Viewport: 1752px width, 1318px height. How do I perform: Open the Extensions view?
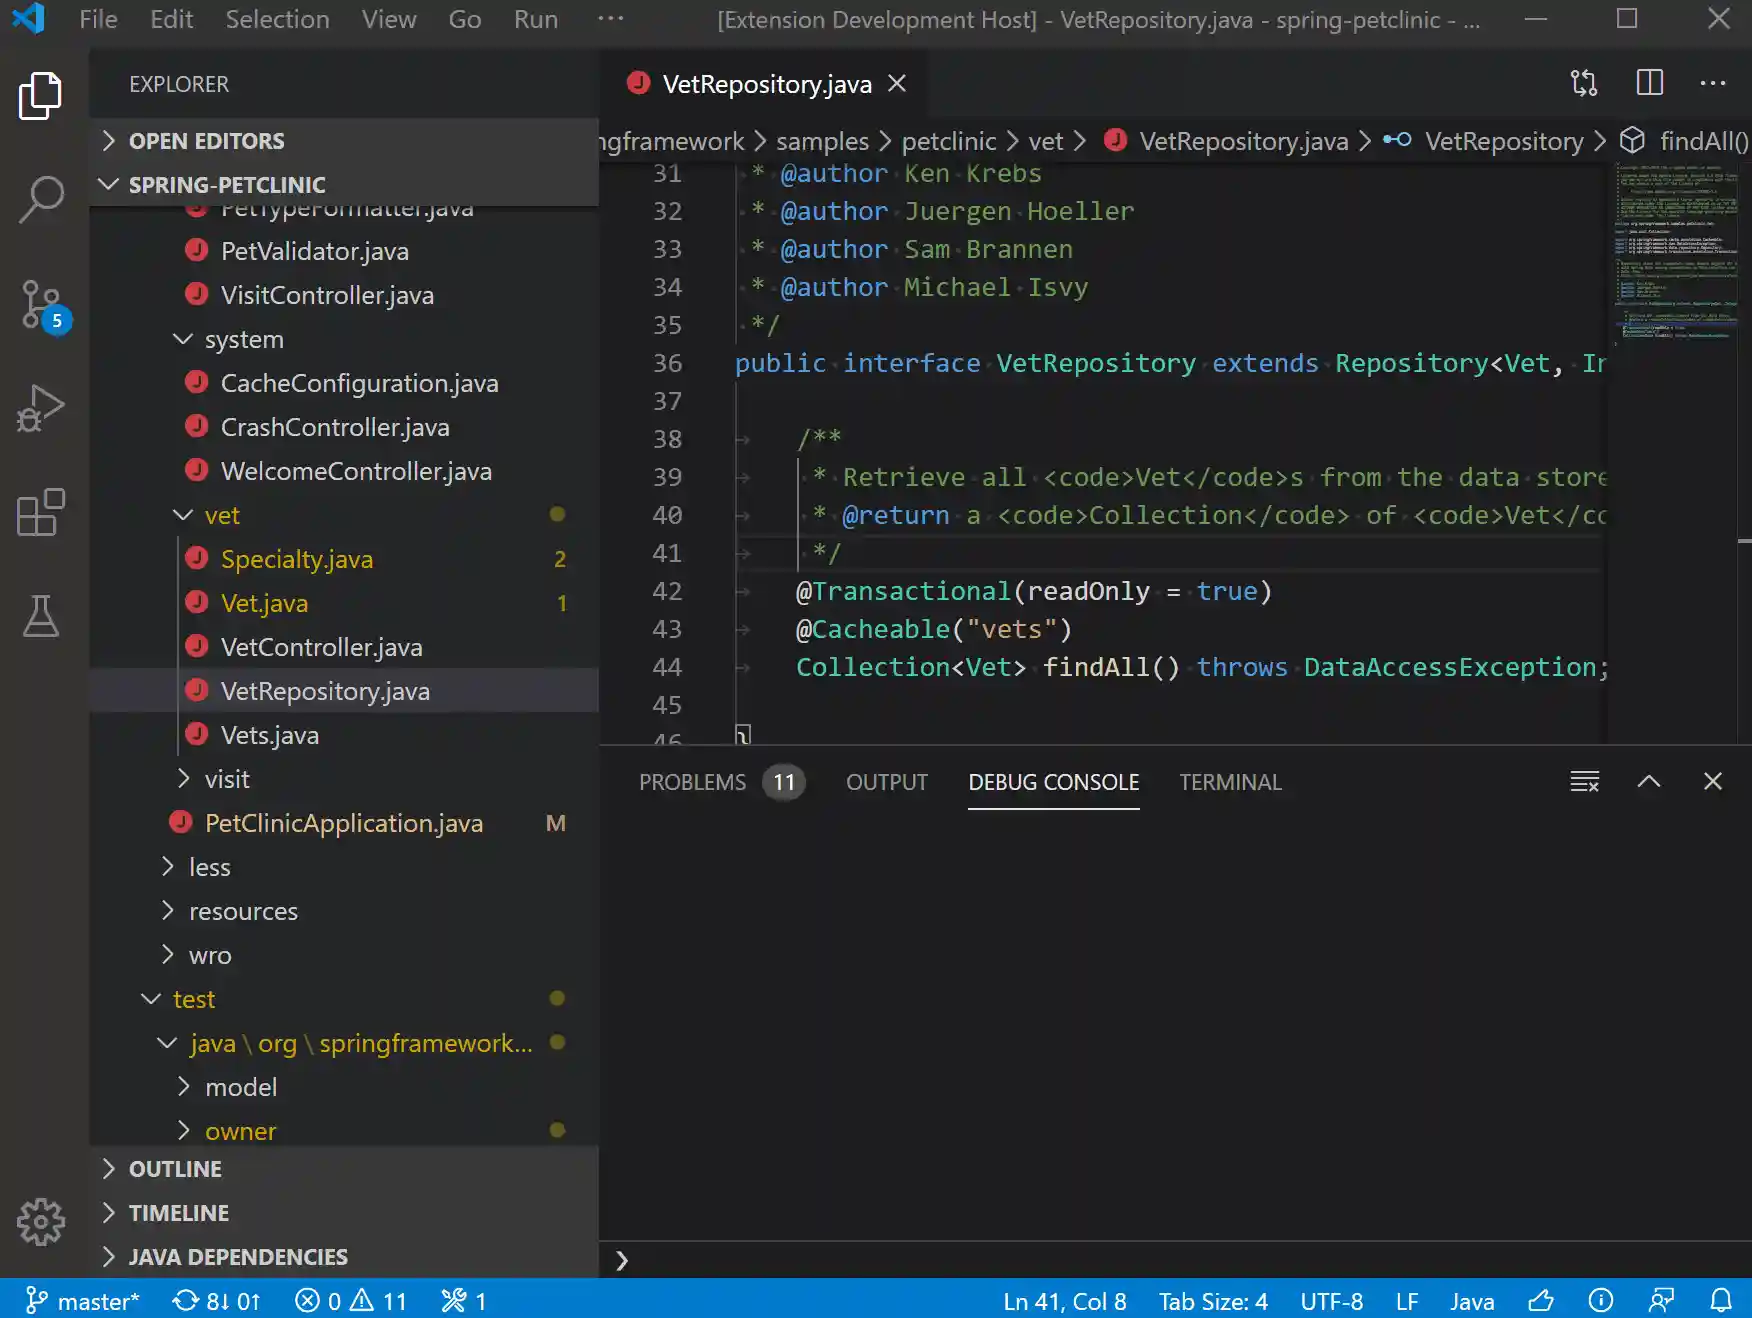pos(41,513)
